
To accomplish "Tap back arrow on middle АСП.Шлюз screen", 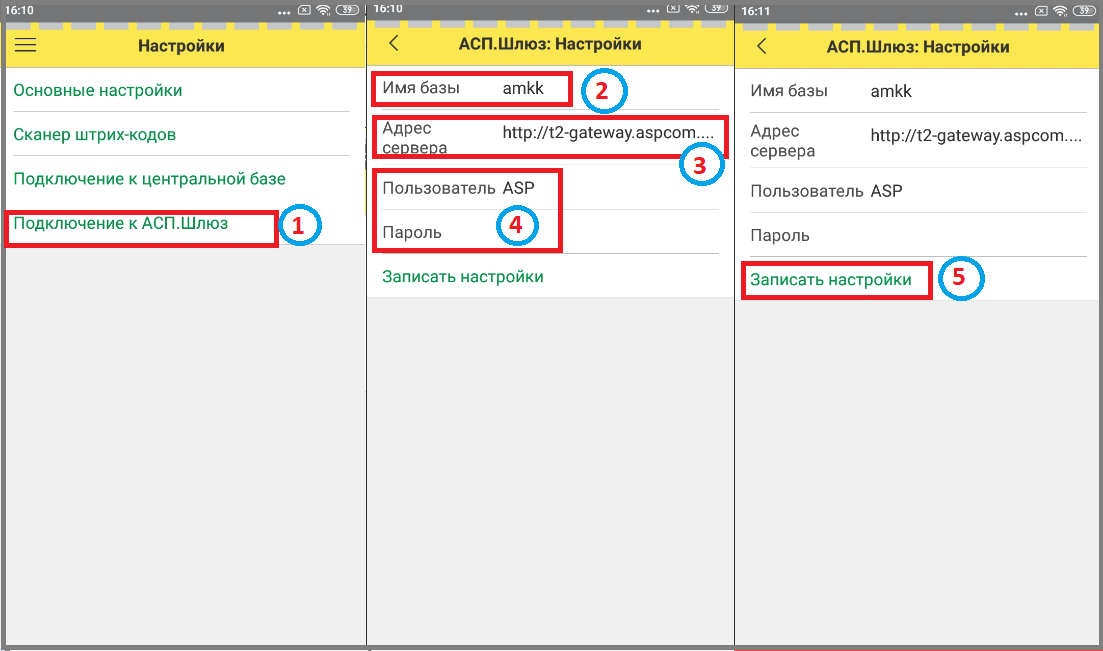I will pyautogui.click(x=394, y=44).
